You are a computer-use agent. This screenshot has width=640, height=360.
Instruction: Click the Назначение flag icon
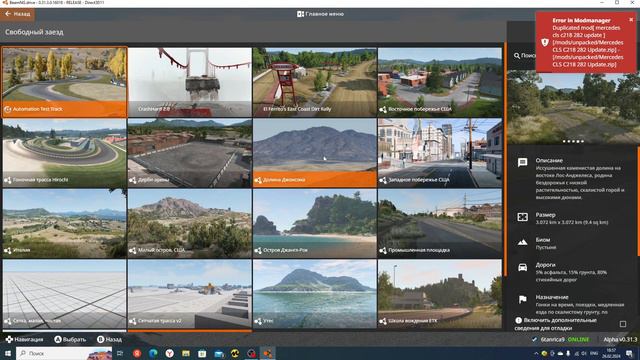tap(522, 300)
